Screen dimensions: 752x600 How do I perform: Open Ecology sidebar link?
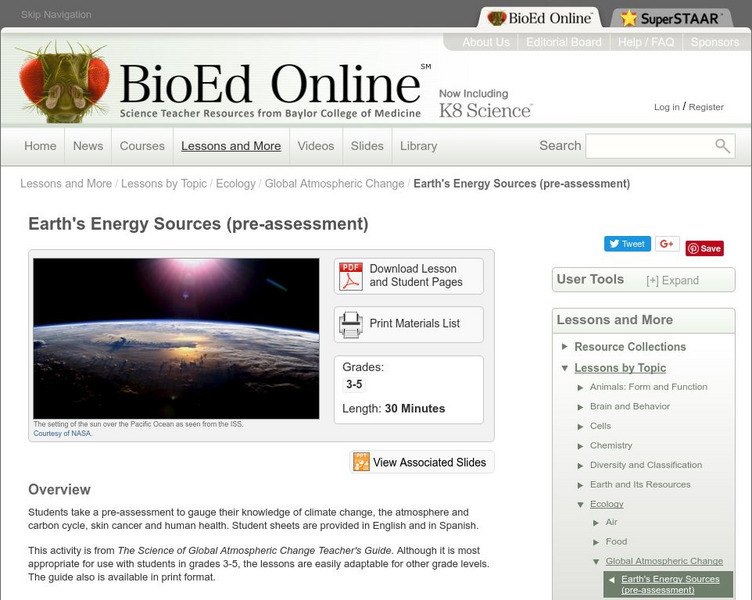tap(607, 504)
